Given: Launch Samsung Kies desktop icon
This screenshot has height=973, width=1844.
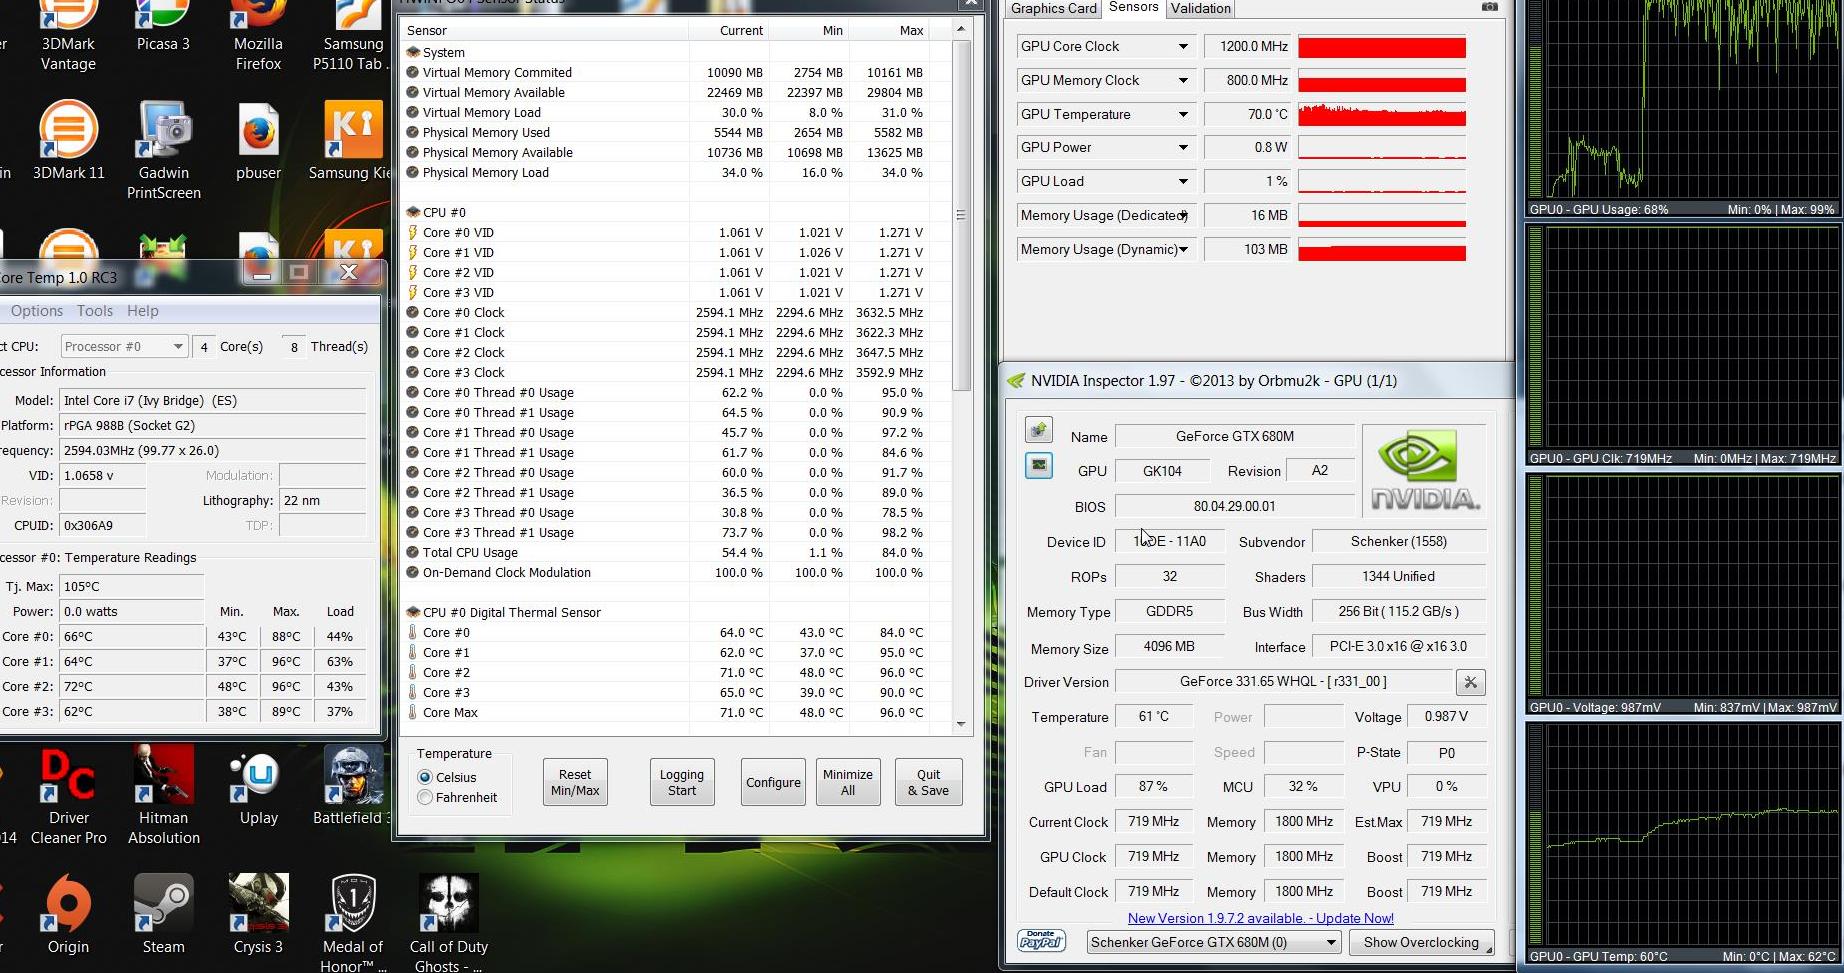Looking at the screenshot, I should coord(352,141).
